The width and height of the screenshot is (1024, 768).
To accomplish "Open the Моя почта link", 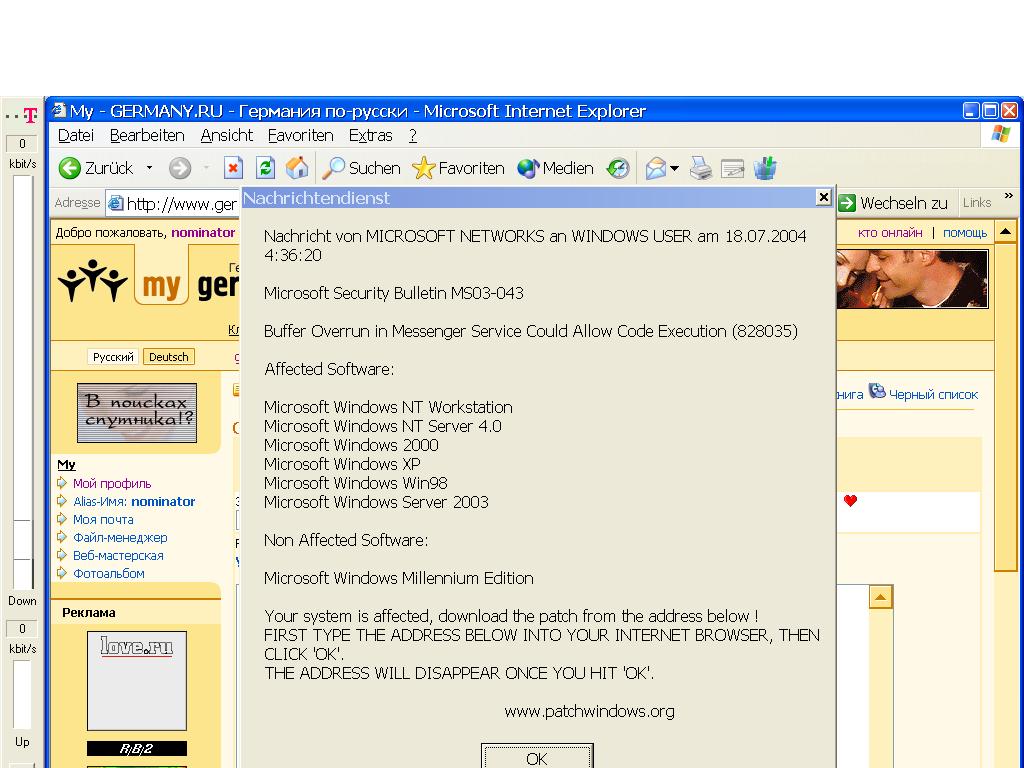I will [x=103, y=519].
